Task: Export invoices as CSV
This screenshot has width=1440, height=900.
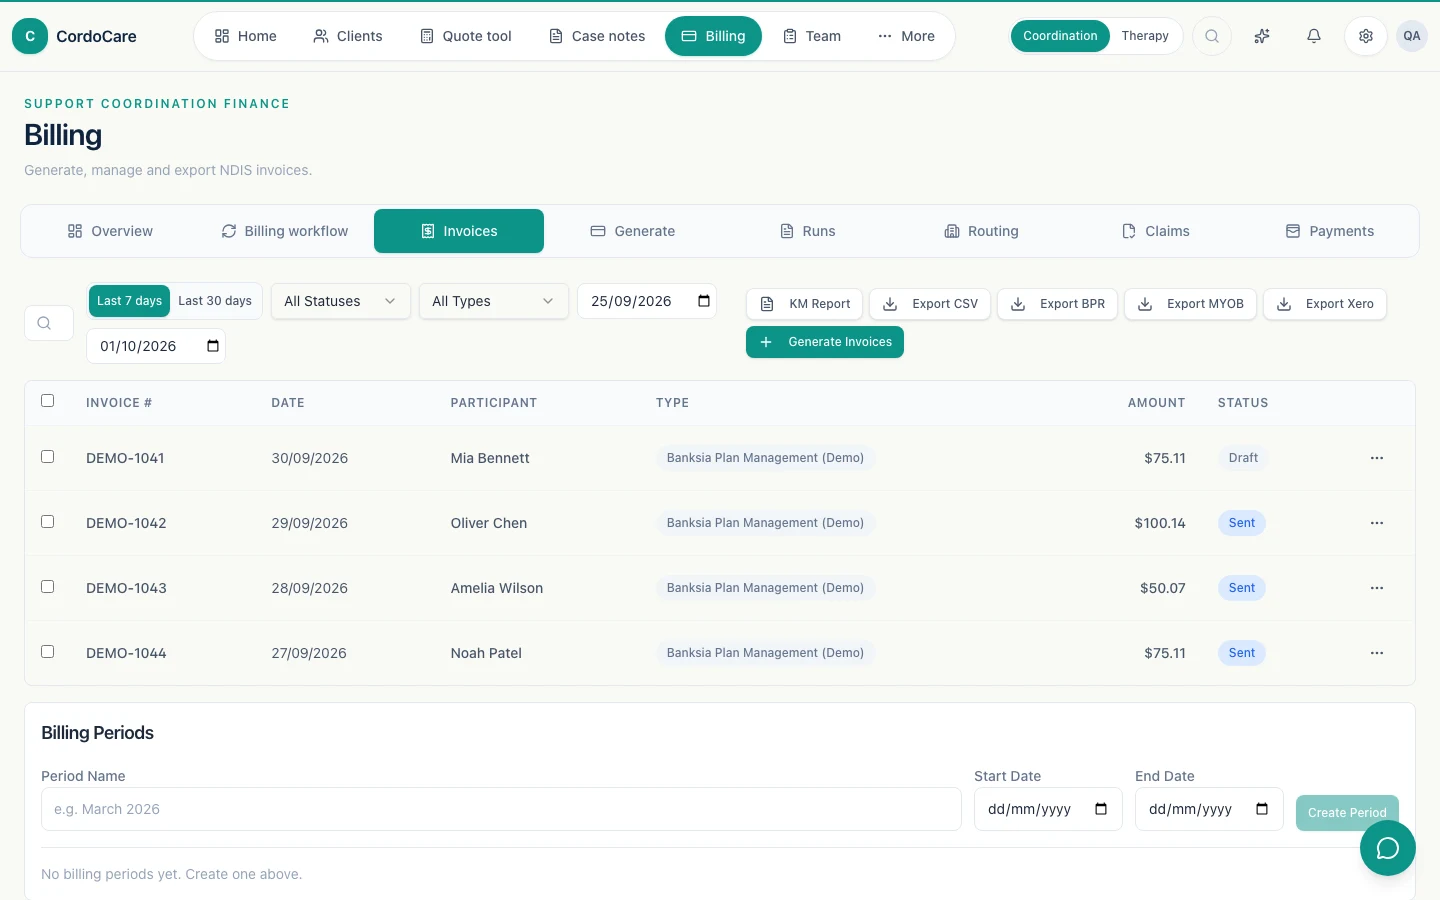Action: tap(930, 304)
